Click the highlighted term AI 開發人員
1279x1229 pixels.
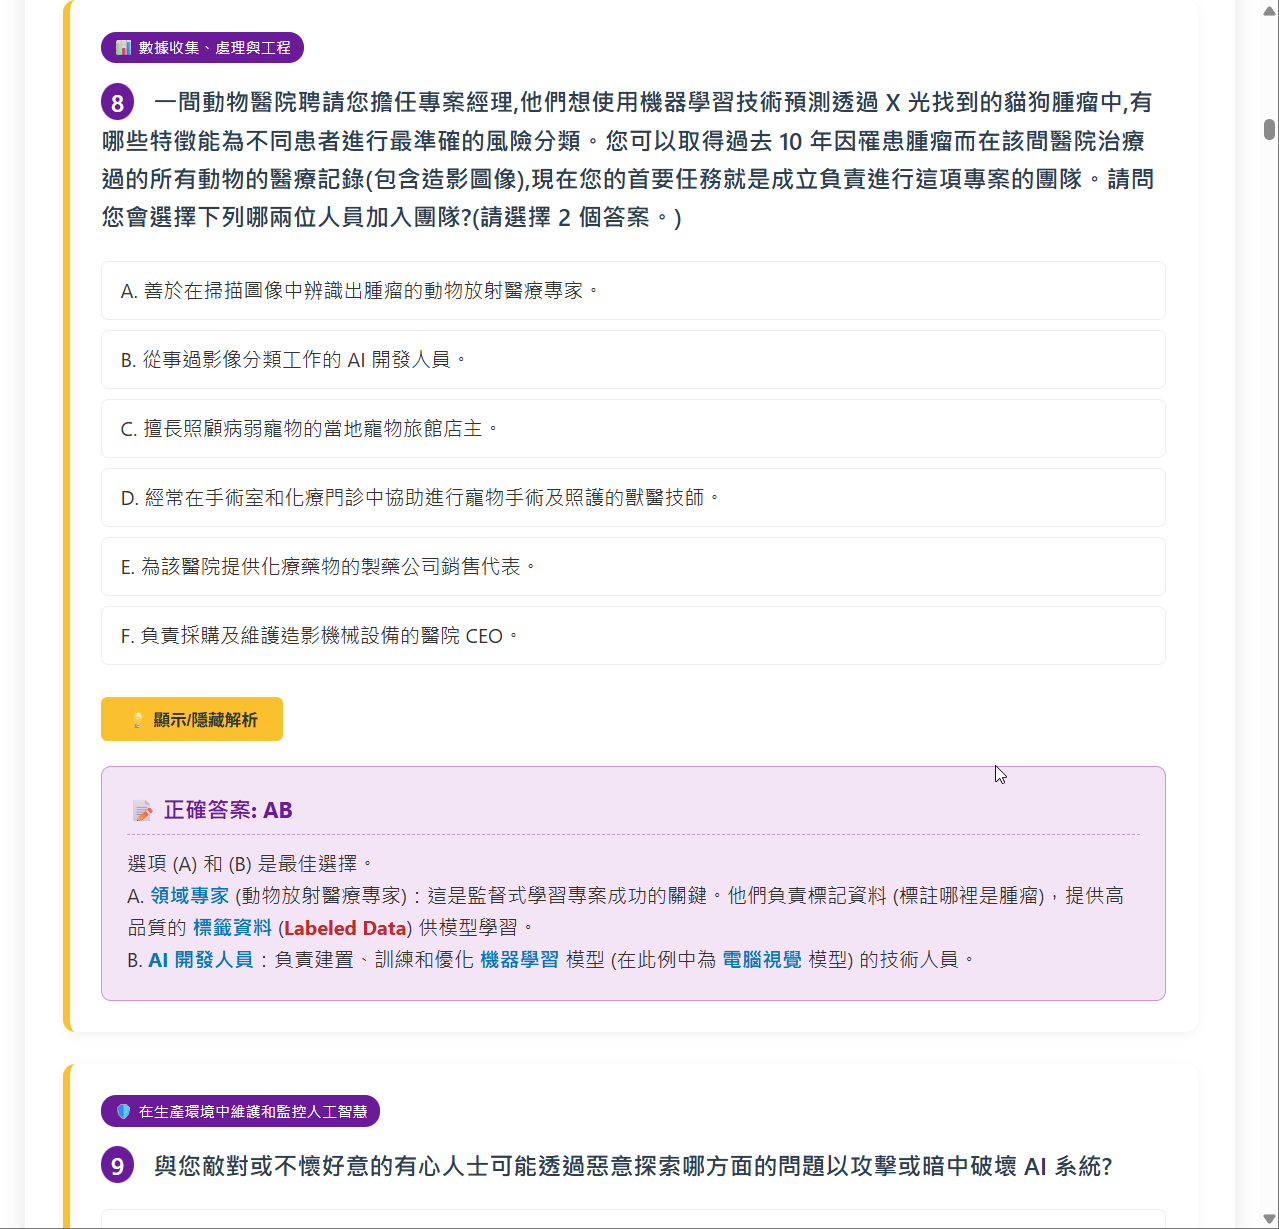(x=201, y=959)
